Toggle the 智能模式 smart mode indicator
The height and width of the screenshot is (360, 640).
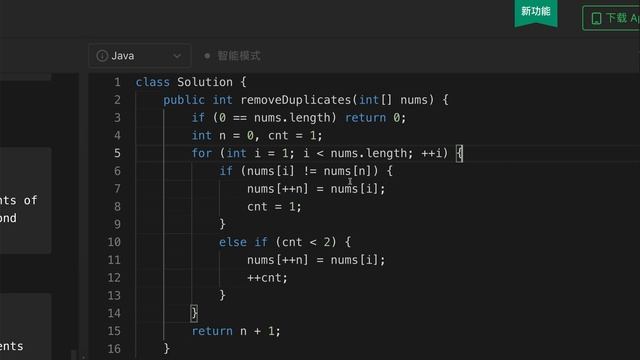point(232,56)
